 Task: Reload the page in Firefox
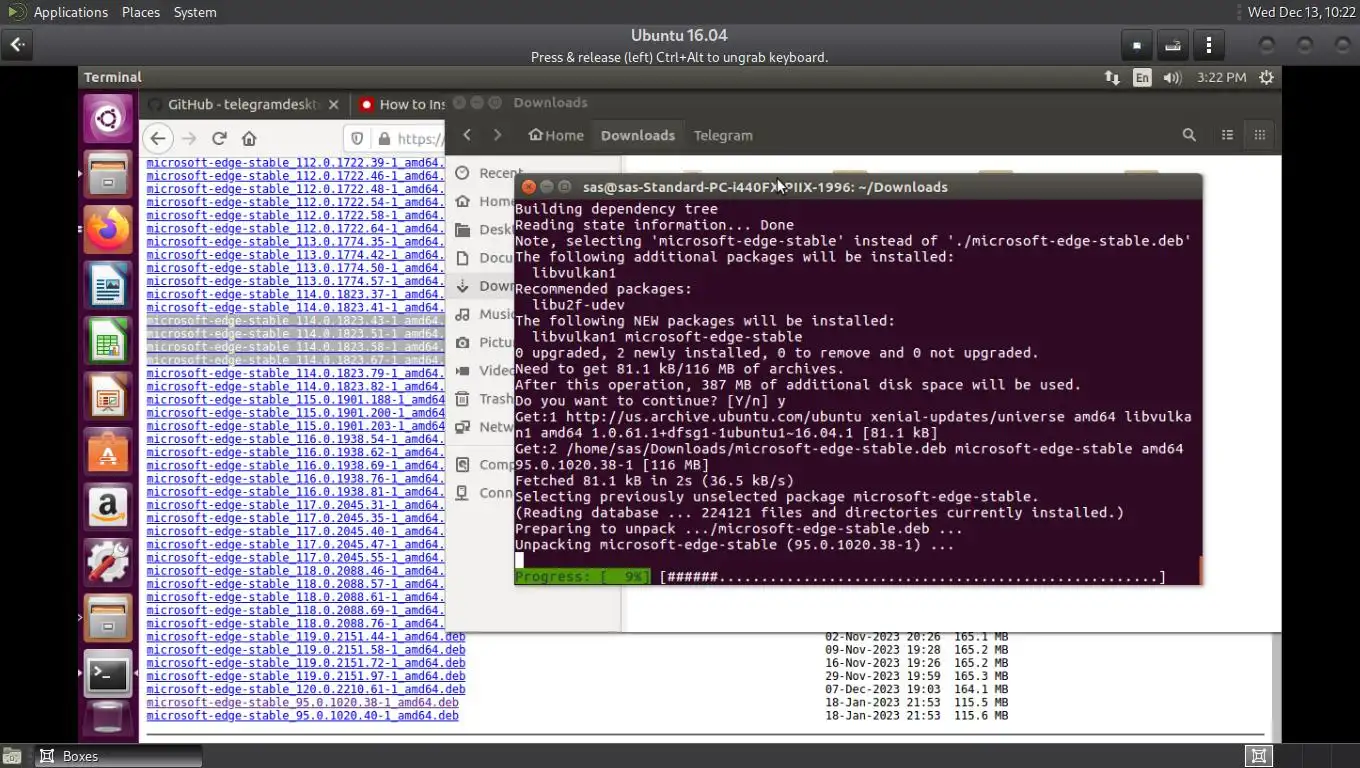point(219,138)
